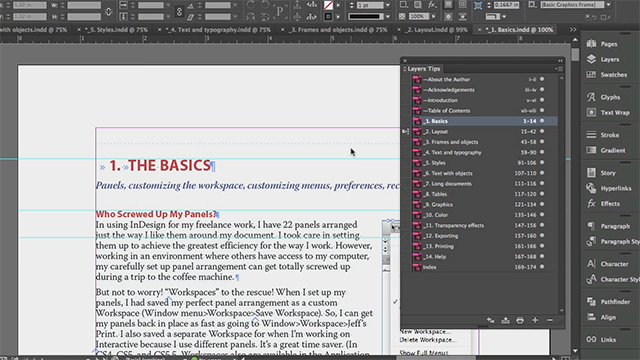Set style source box beside 1. Basics
Screen dimensions: 640x360
405,121
